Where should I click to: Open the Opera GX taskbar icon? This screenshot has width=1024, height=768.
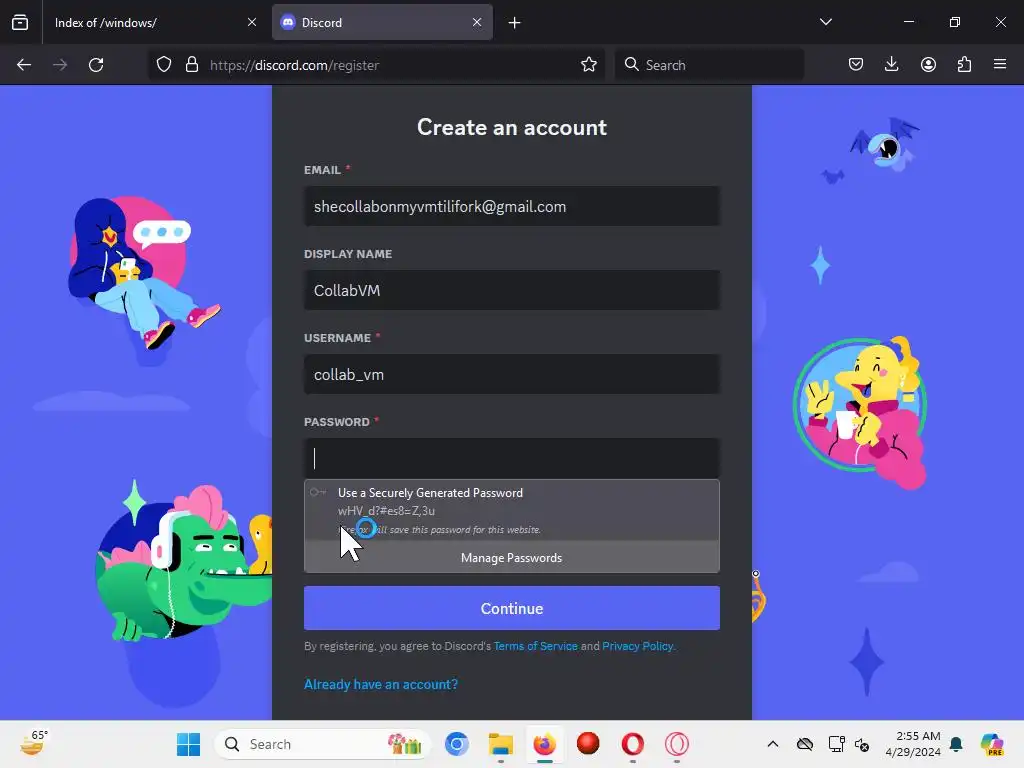pyautogui.click(x=677, y=744)
